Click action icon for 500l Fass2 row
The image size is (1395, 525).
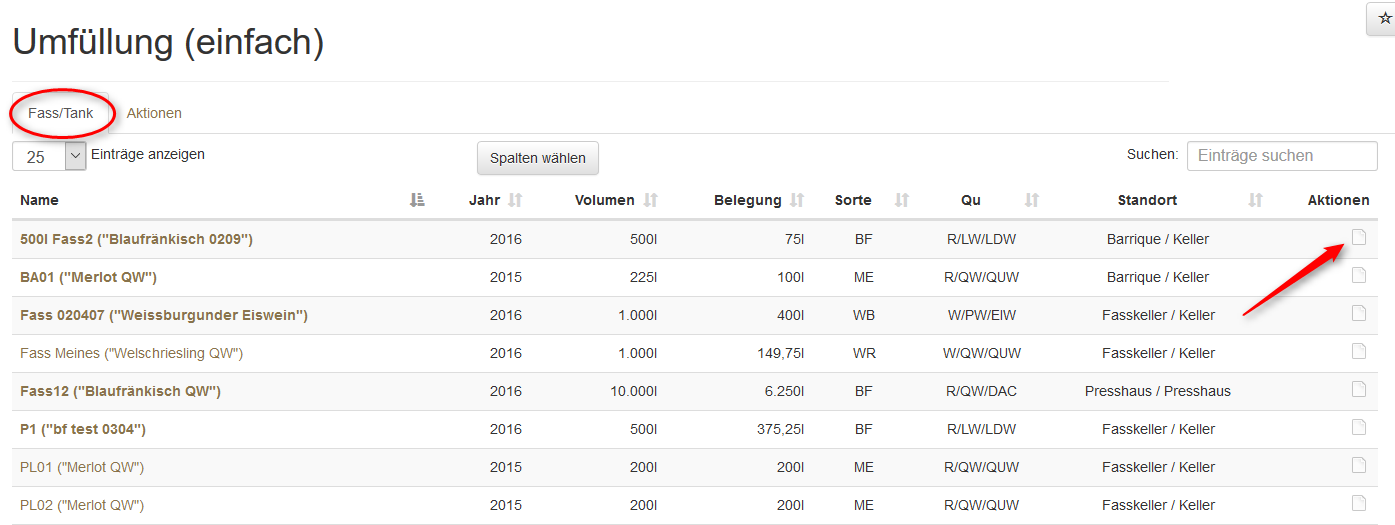[x=1358, y=237]
